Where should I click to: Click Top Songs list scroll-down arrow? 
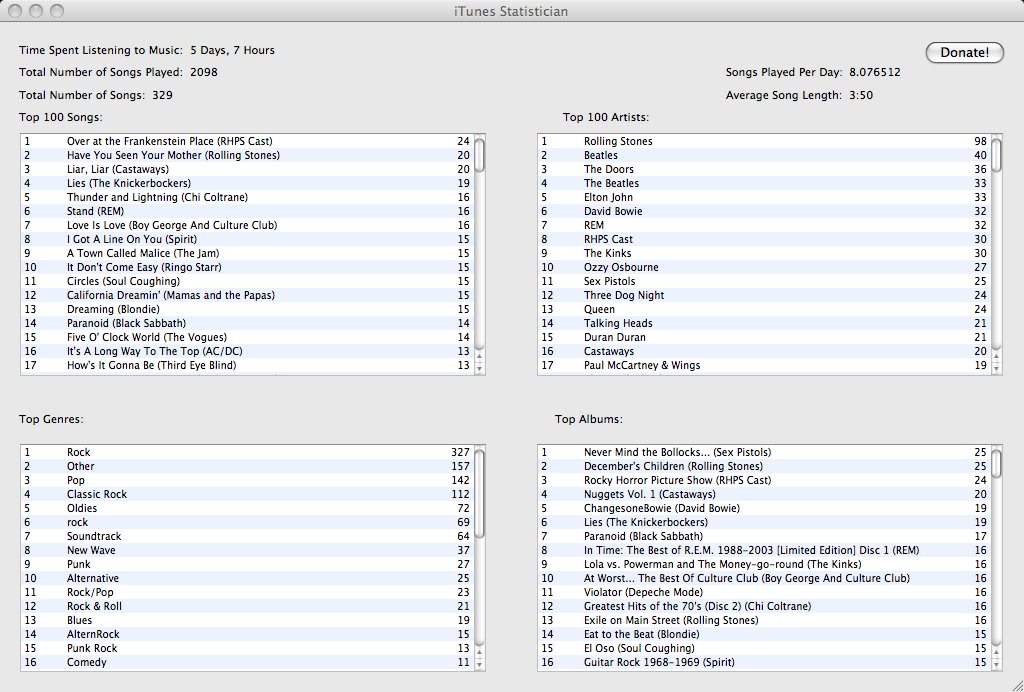click(479, 368)
